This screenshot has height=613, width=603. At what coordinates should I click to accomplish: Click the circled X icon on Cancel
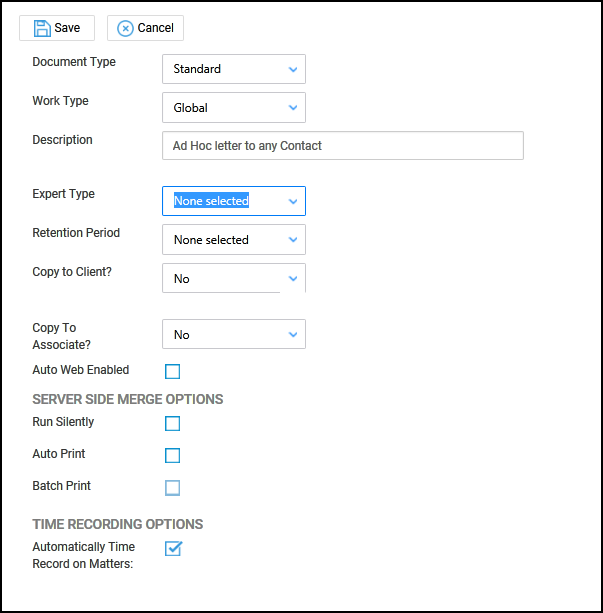(x=125, y=28)
